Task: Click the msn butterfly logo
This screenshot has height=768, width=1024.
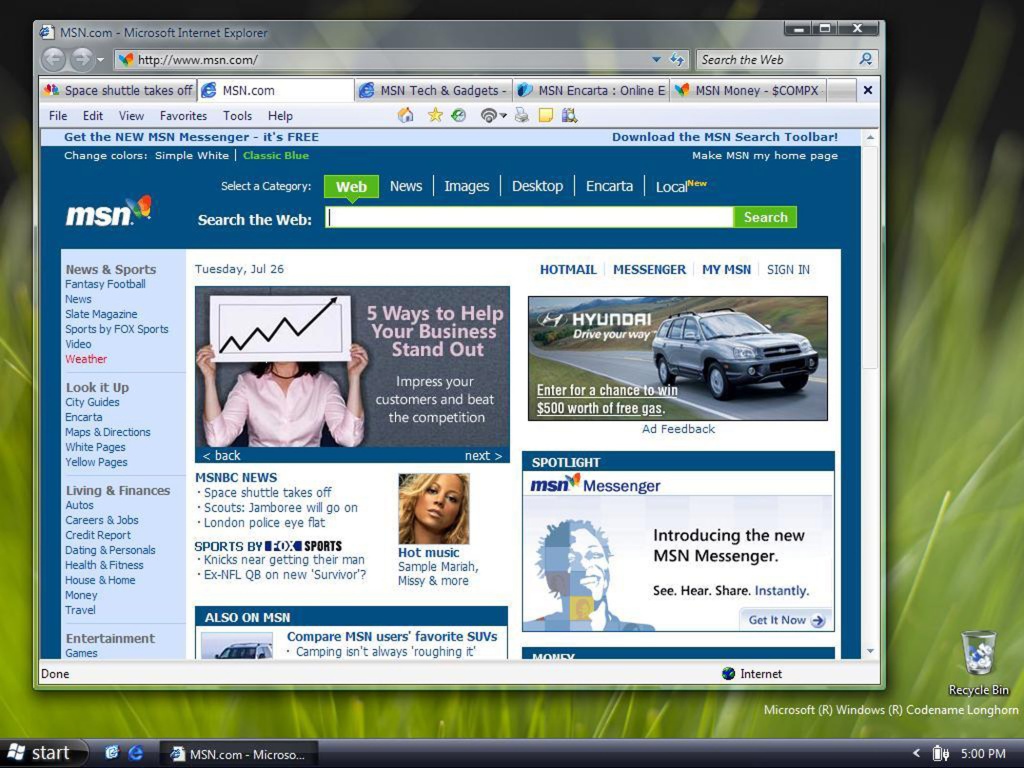Action: tap(108, 212)
